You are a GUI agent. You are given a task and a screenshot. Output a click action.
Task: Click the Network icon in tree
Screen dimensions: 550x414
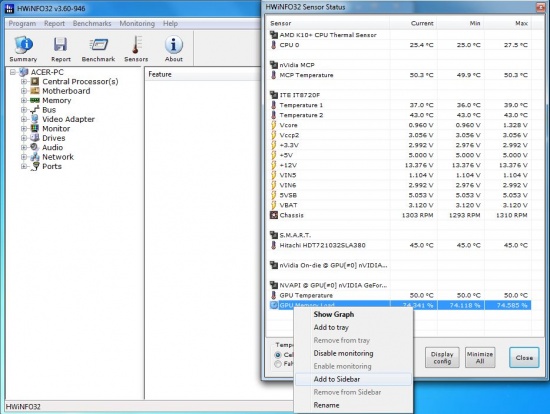[x=35, y=157]
